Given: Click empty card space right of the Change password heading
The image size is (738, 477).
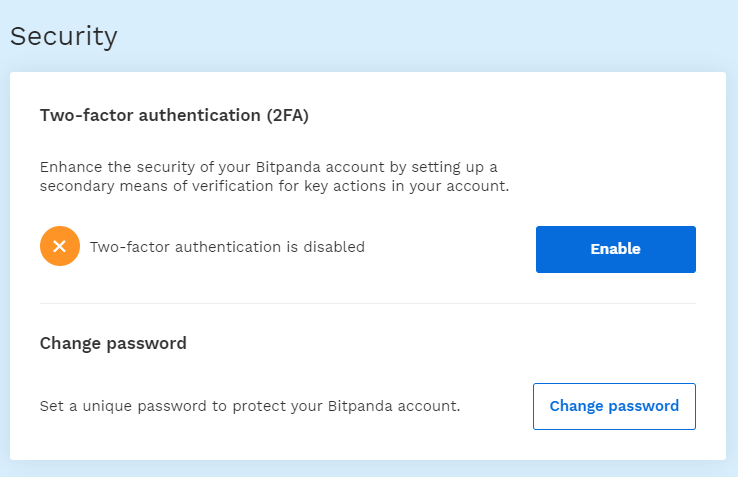Looking at the screenshot, I should point(438,343).
